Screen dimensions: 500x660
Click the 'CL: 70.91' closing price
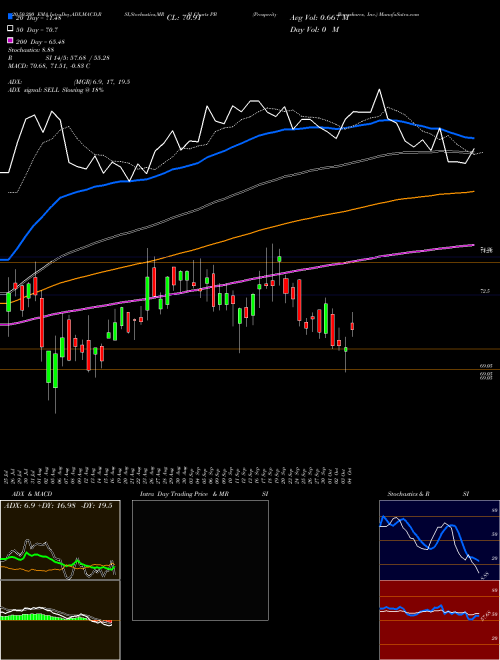pyautogui.click(x=184, y=18)
